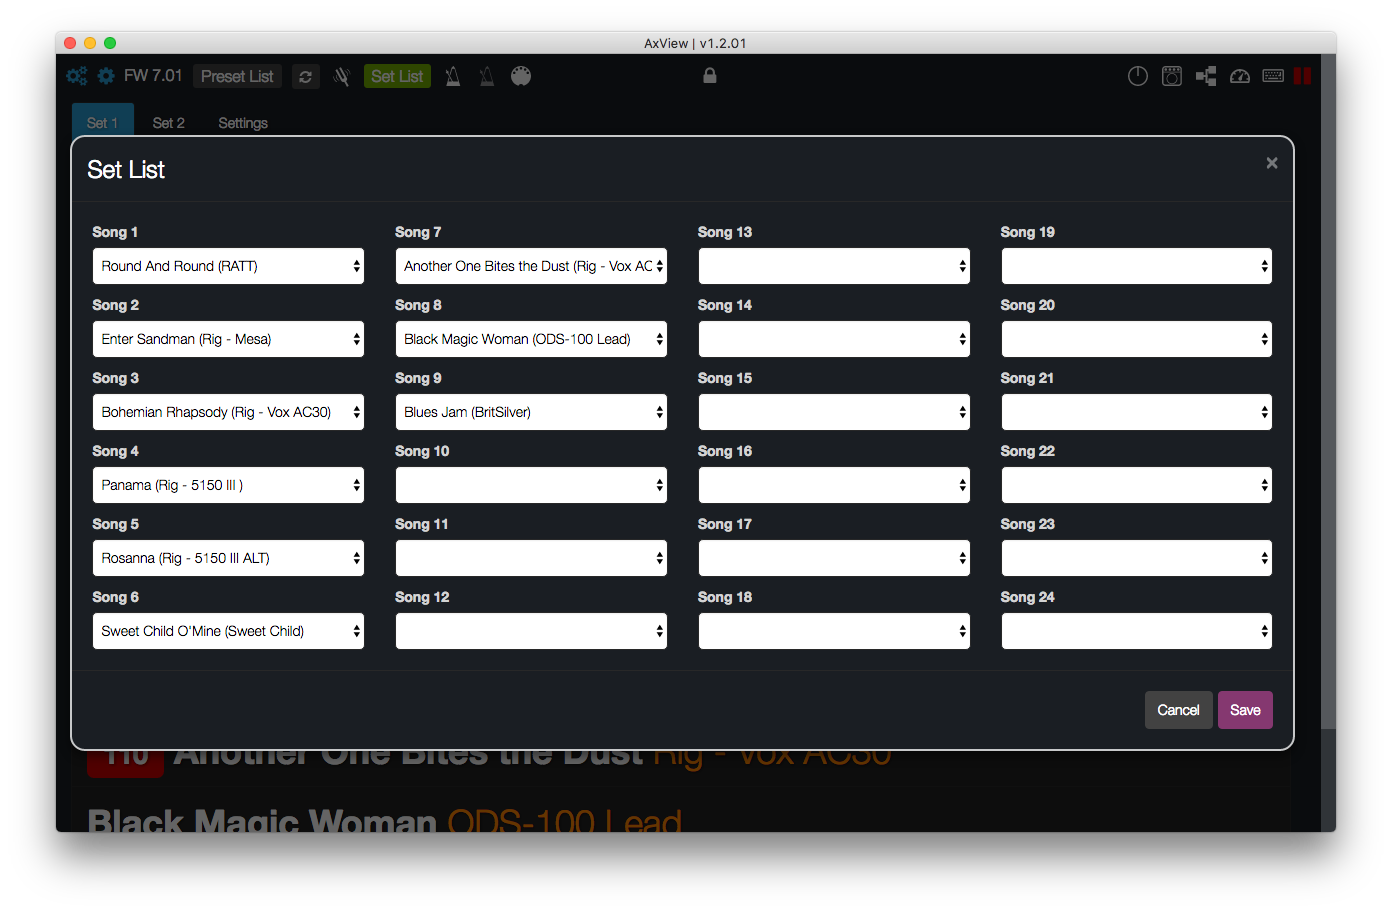Open Song 1 dropdown showing Round And Round
Viewport: 1392px width, 912px height.
tap(228, 266)
